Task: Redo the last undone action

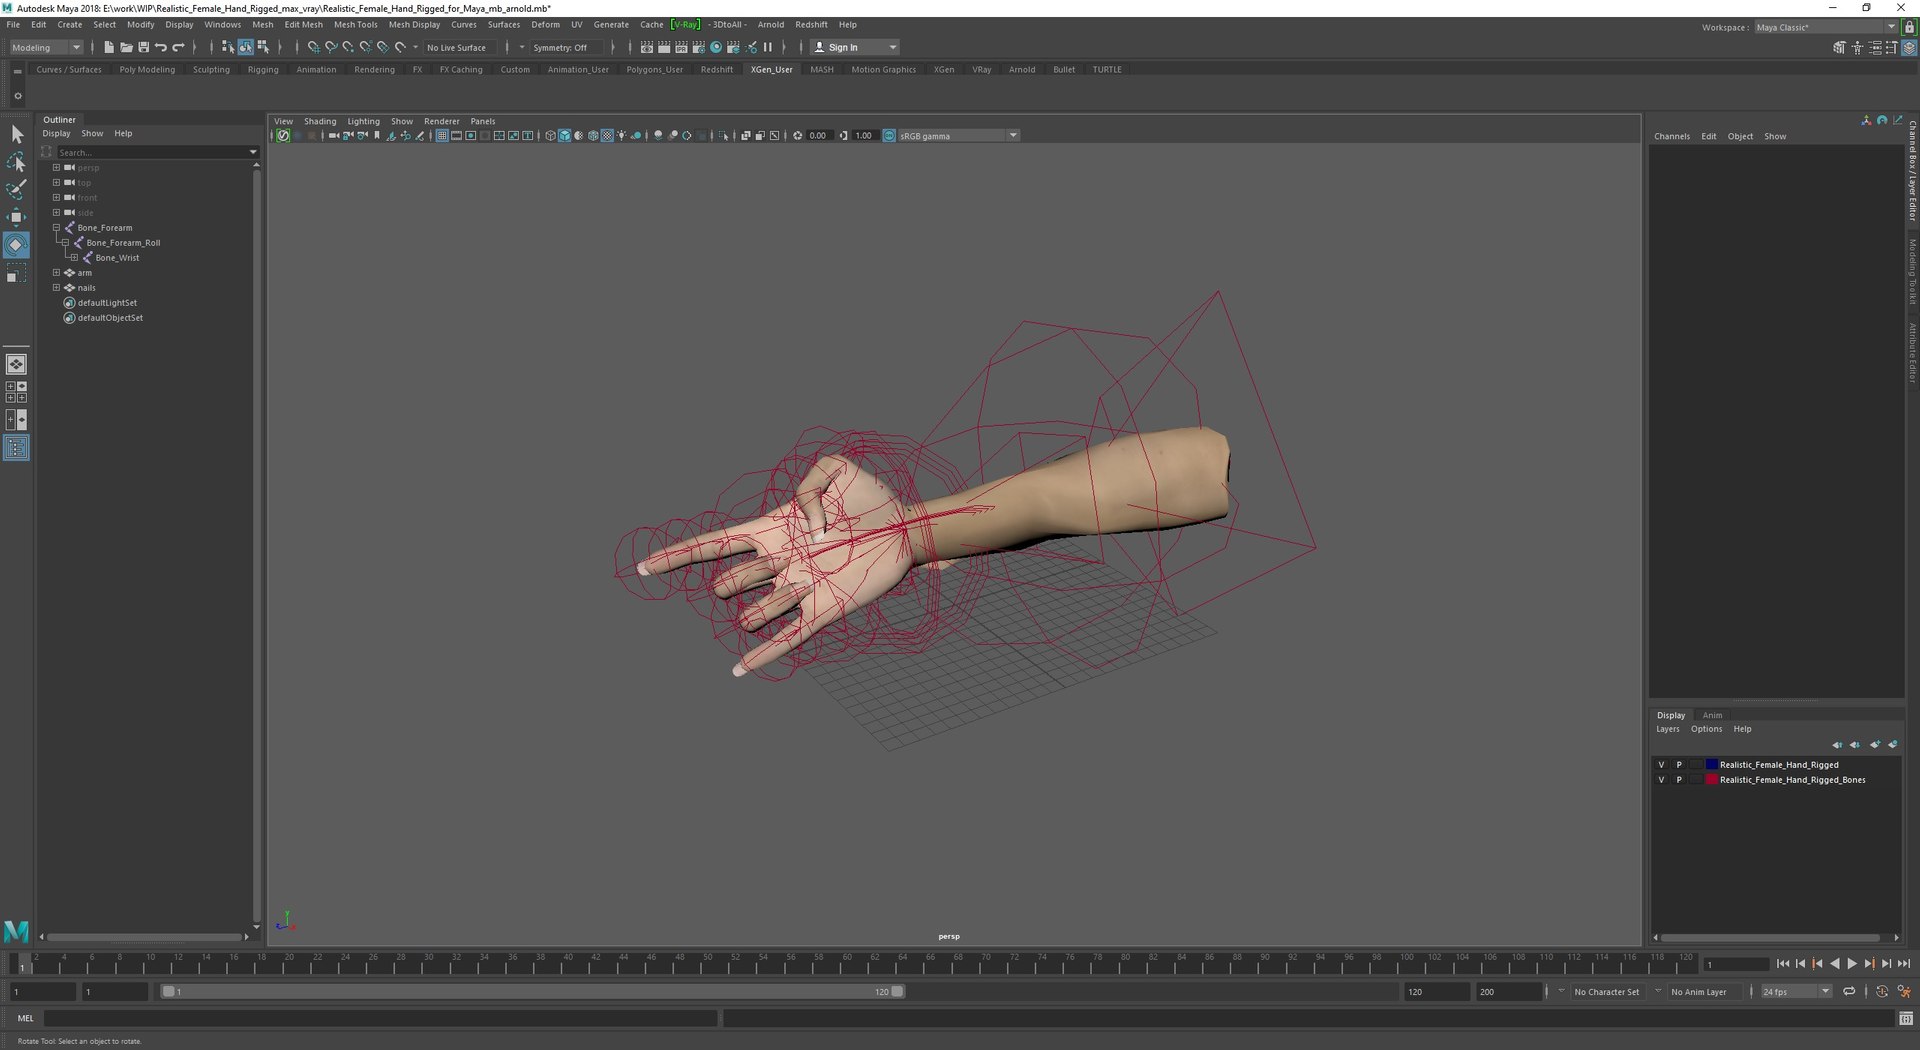Action: [179, 47]
